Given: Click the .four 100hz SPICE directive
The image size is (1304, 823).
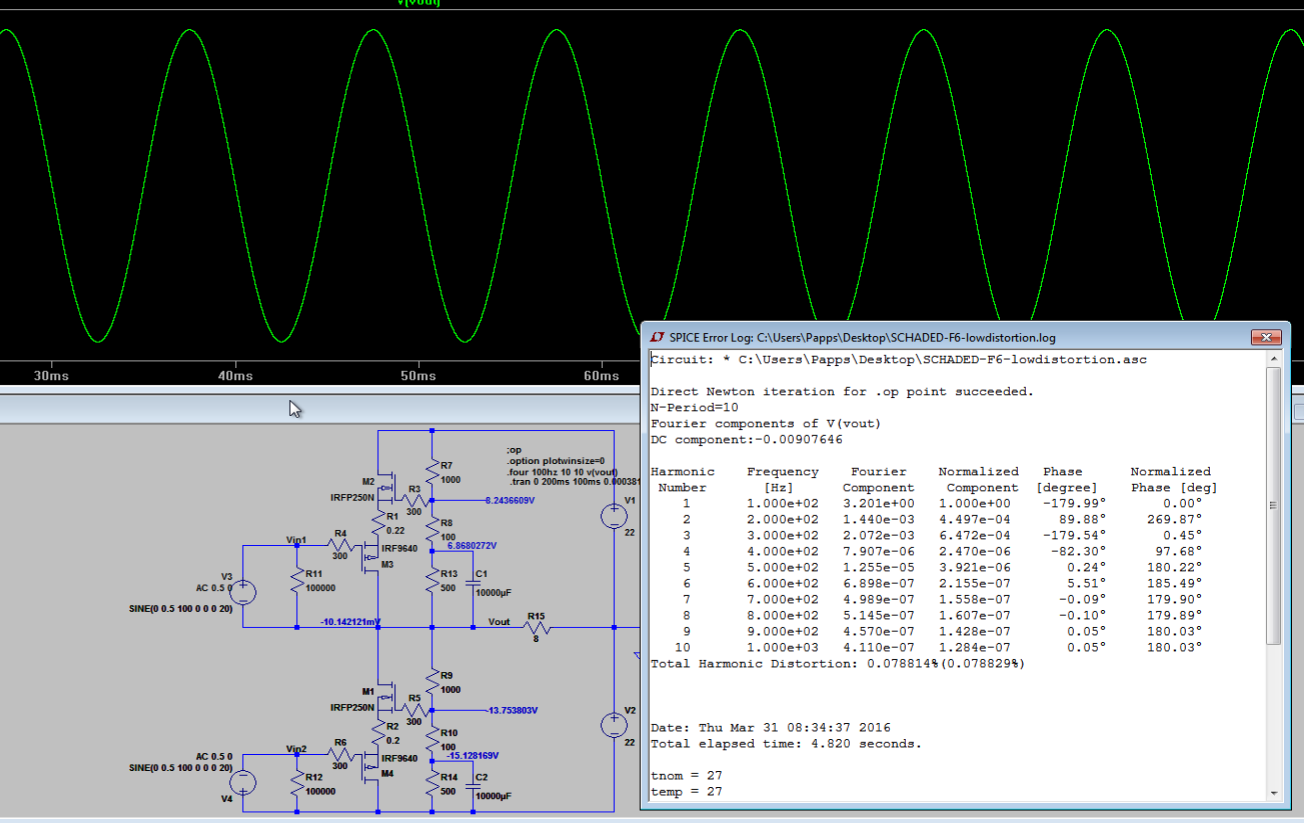Looking at the screenshot, I should [x=562, y=472].
